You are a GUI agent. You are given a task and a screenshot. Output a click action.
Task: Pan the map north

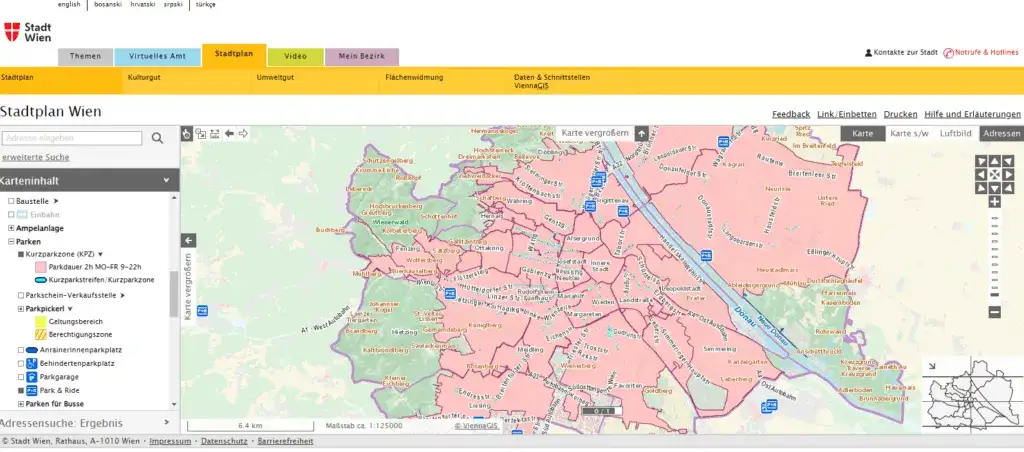pyautogui.click(x=995, y=161)
